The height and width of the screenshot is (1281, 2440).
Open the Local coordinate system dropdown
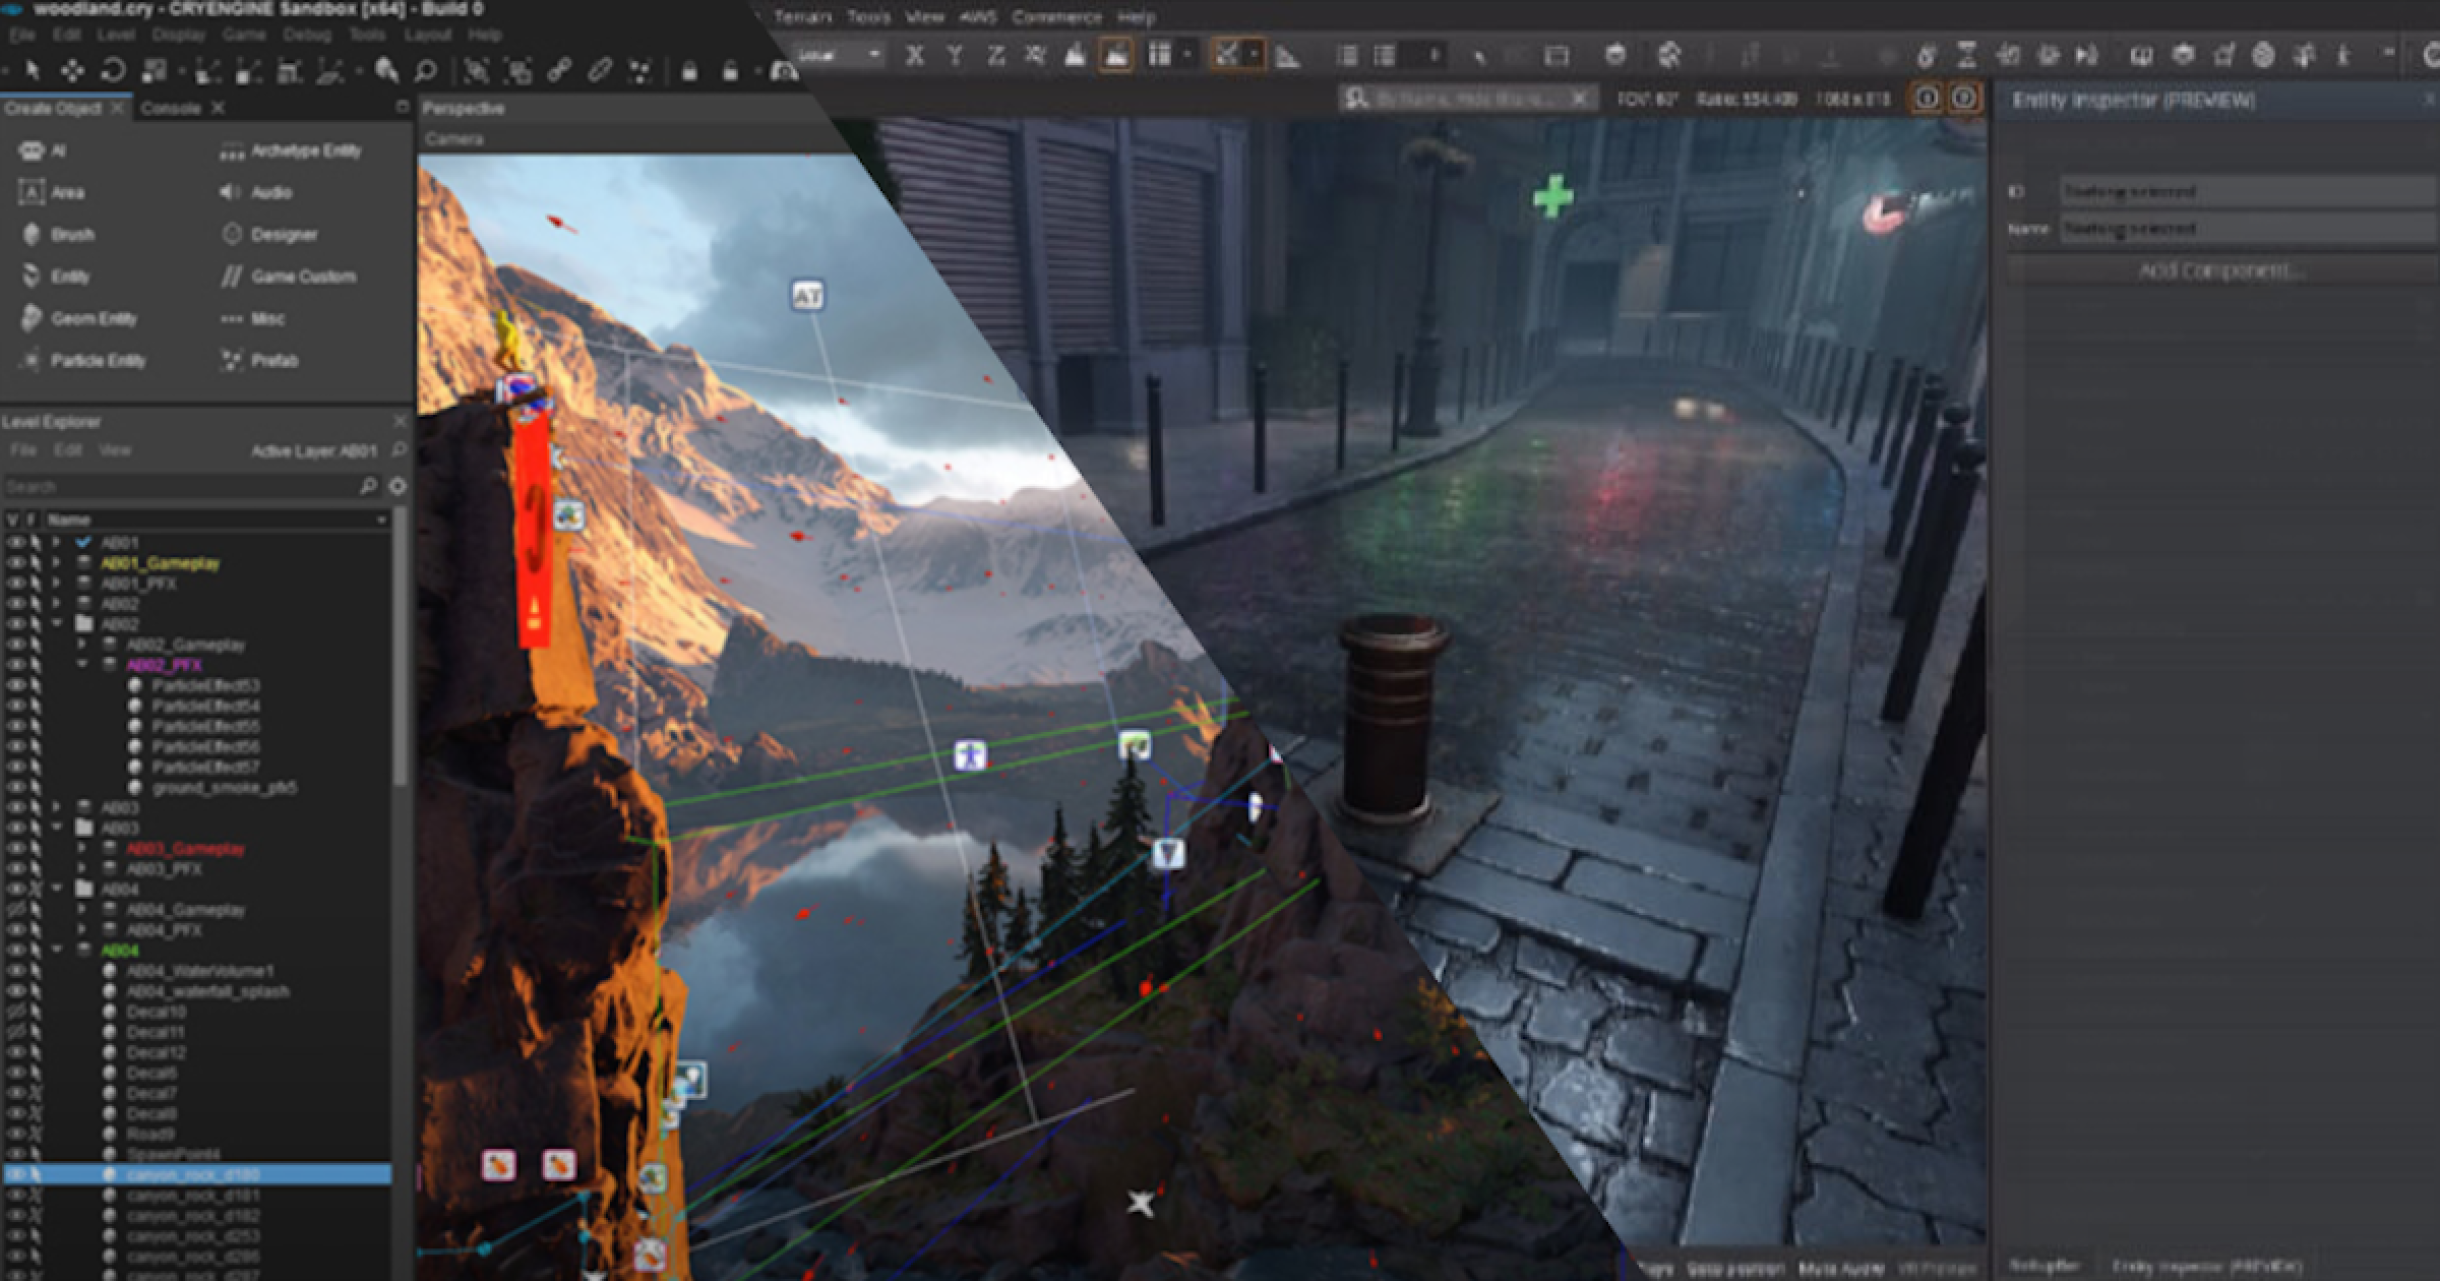tap(839, 56)
